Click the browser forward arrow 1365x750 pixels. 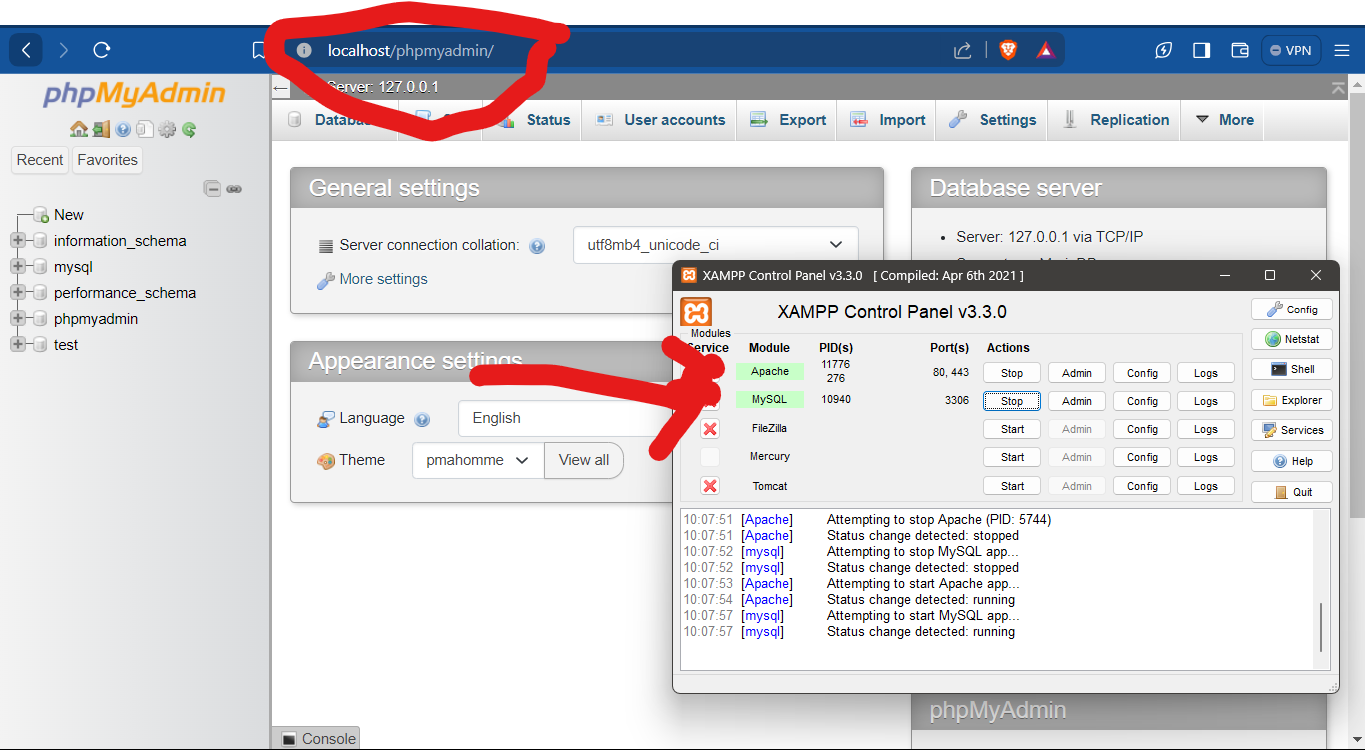pos(64,50)
